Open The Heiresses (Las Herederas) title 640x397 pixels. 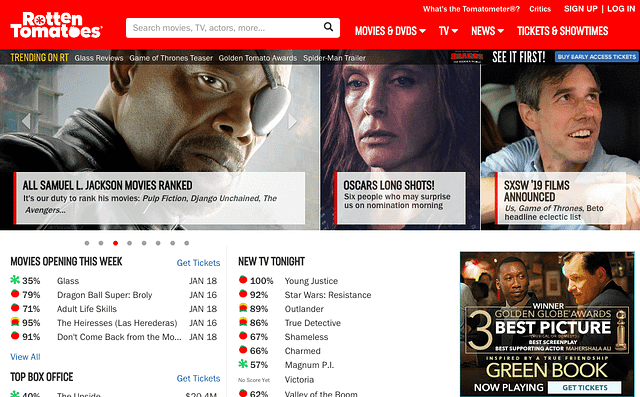click(x=117, y=323)
